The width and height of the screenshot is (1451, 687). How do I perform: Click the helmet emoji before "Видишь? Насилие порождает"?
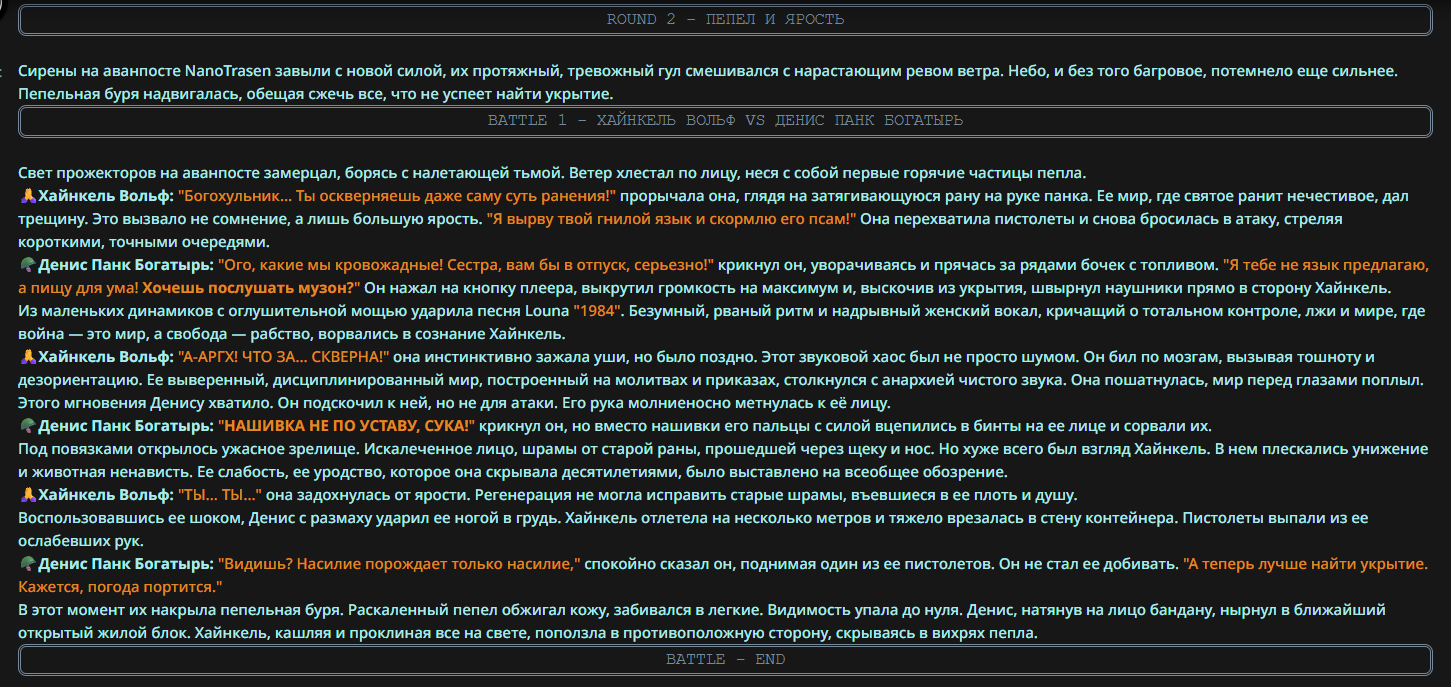click(x=28, y=564)
